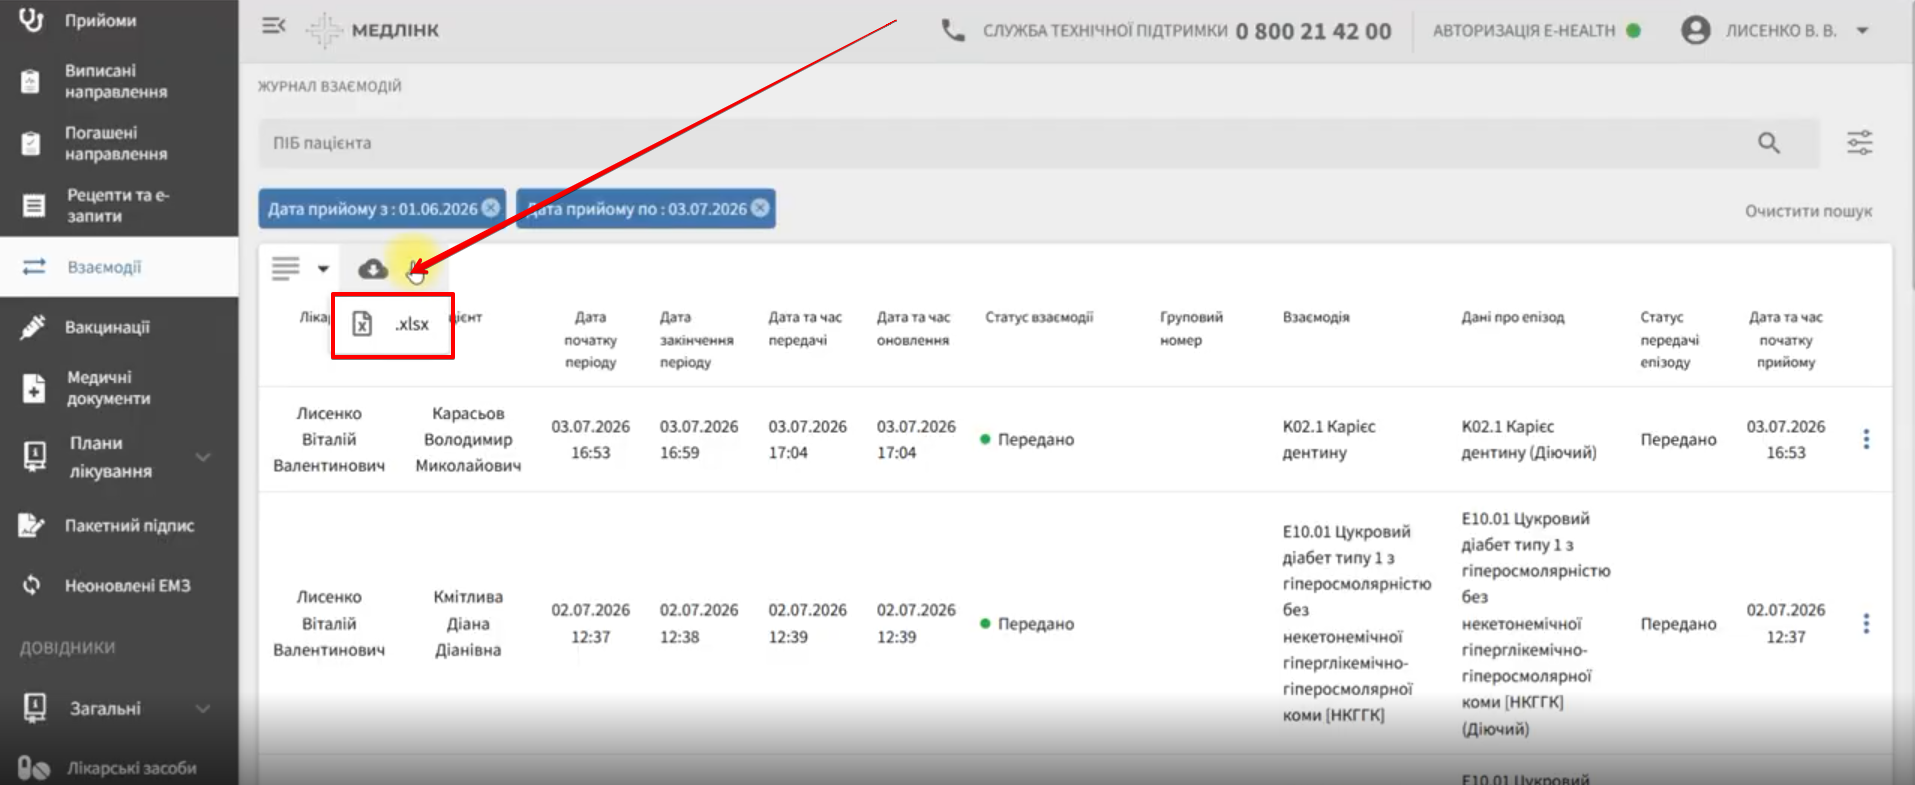
Task: Click the Вакцинації syringe icon
Action: 32,327
